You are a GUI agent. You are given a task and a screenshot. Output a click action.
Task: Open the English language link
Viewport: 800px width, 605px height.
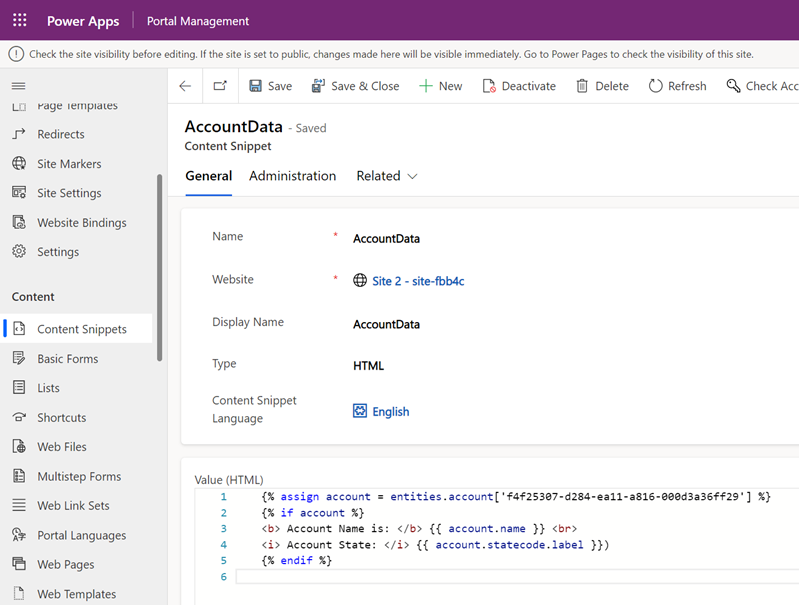pos(390,411)
